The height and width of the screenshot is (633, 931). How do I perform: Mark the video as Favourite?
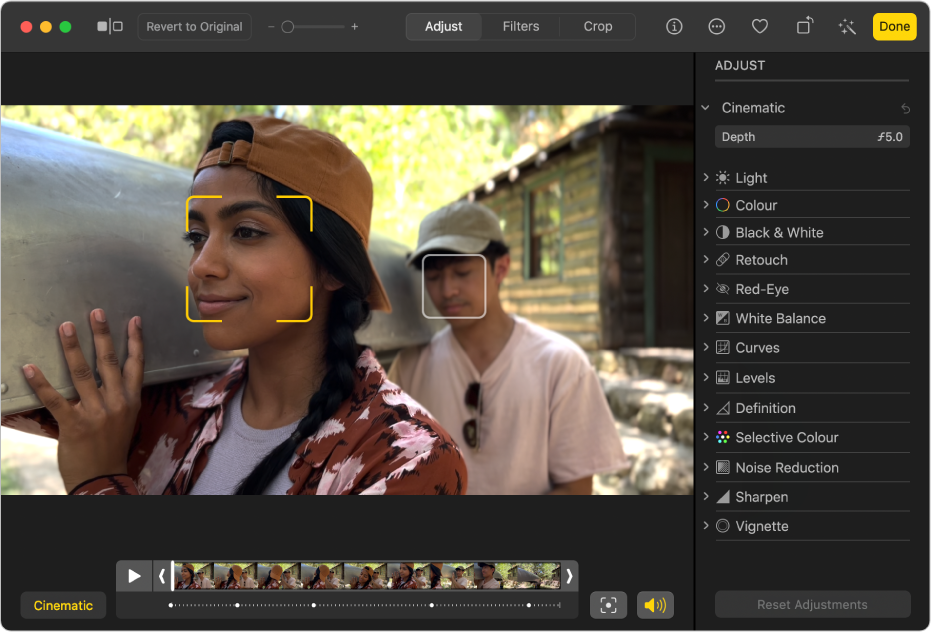coord(759,26)
